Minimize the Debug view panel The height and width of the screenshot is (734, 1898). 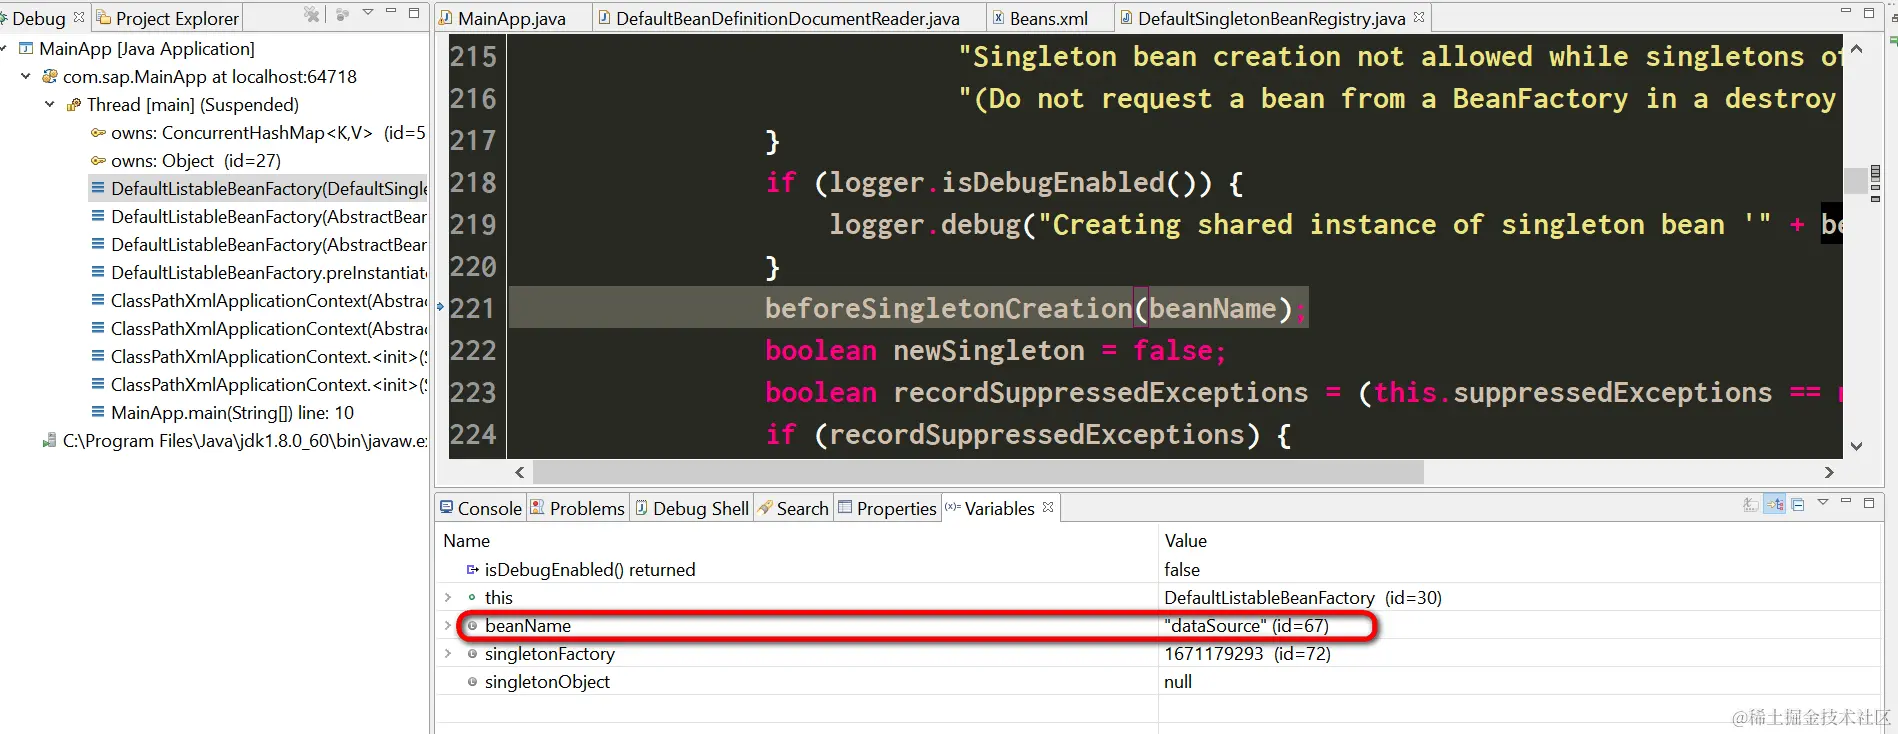coord(391,12)
